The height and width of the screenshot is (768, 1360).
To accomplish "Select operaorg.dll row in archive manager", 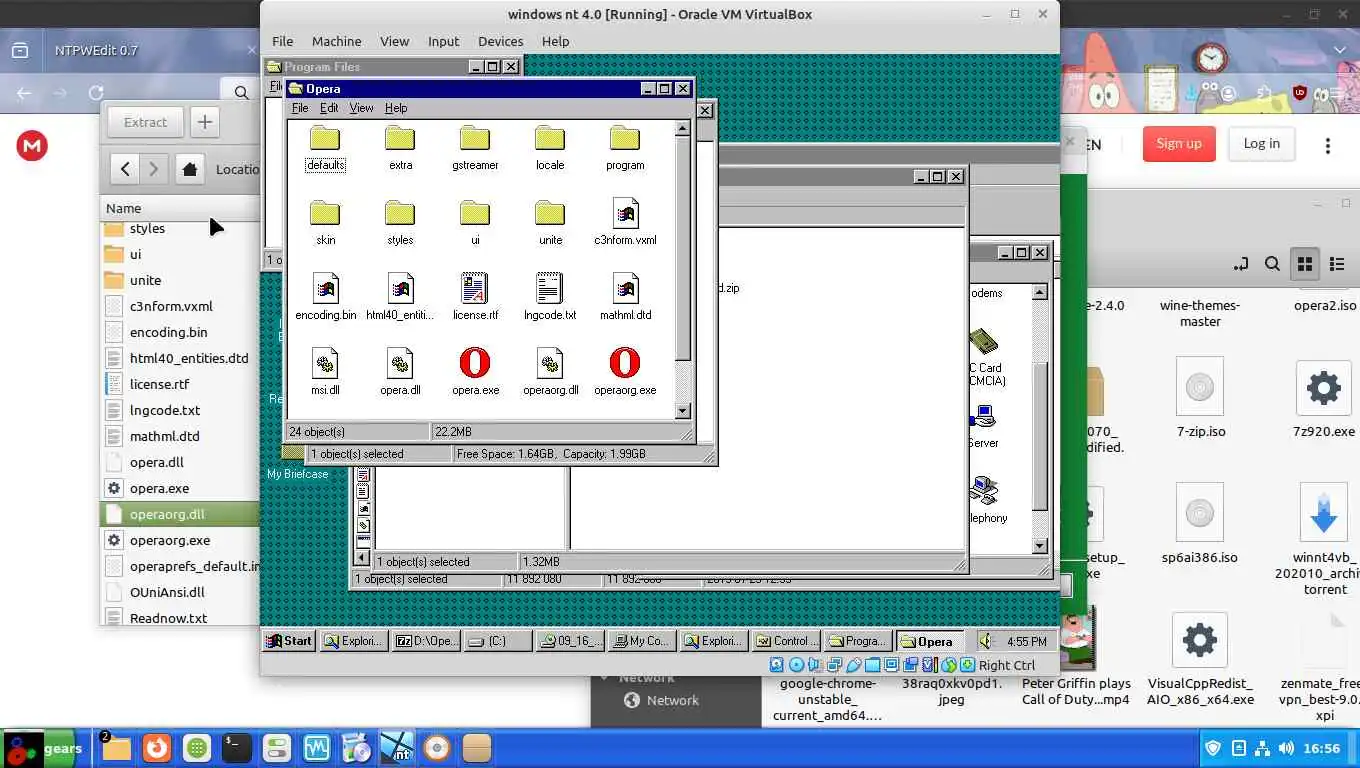I will 180,514.
